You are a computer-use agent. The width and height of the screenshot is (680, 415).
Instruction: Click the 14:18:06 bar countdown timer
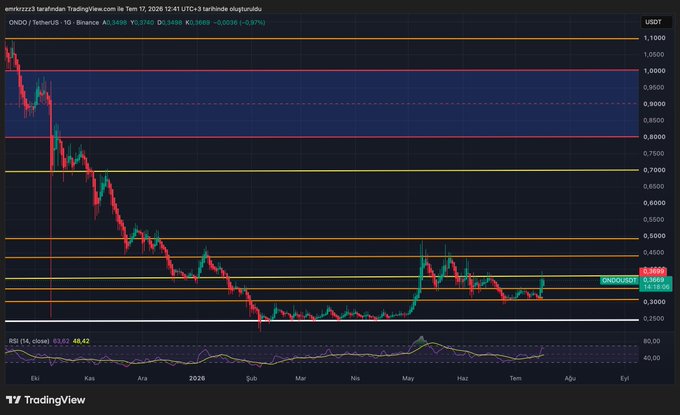[656, 287]
